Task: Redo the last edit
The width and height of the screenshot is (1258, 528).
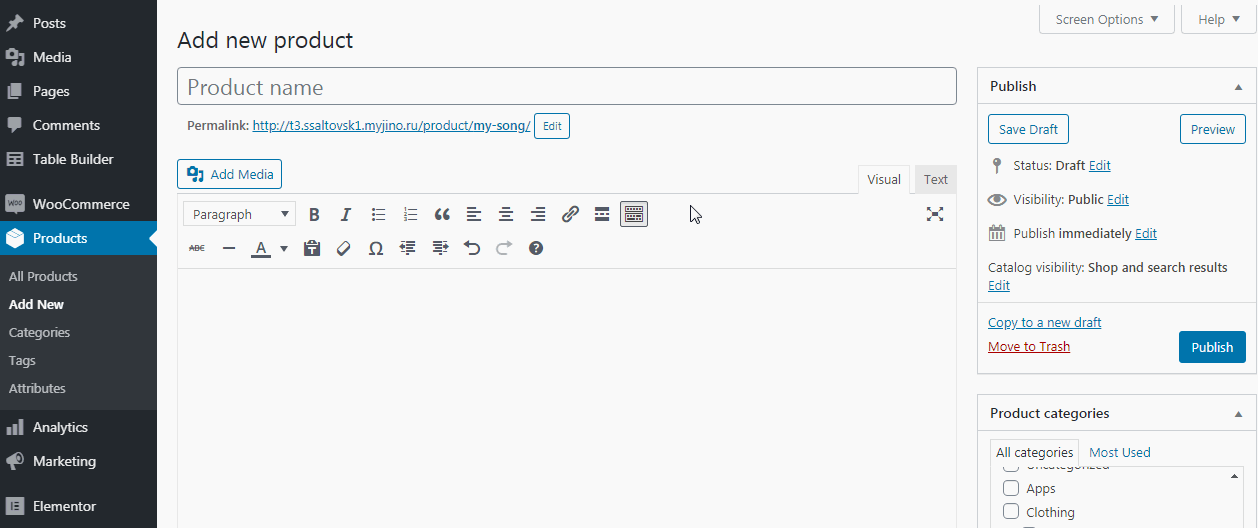Action: click(504, 248)
